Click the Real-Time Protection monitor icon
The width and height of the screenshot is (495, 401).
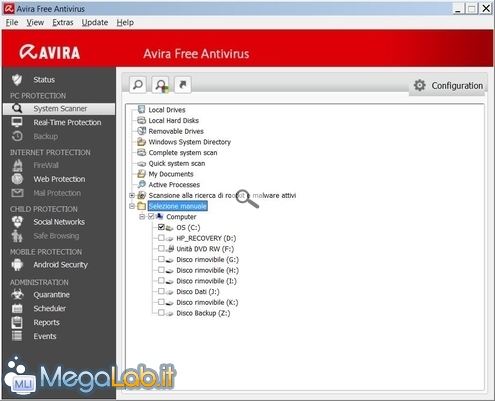(17, 122)
